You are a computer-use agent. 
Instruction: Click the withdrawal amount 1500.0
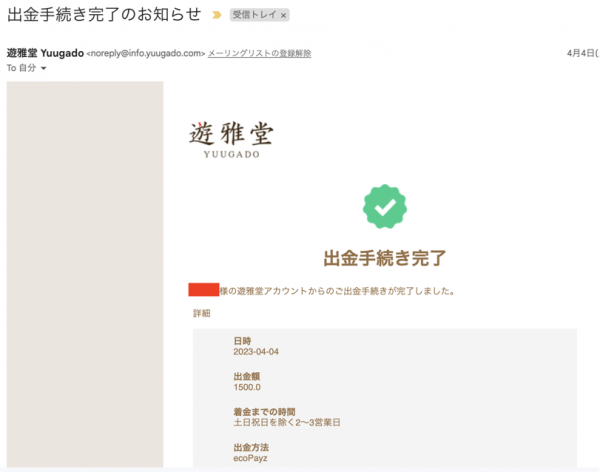point(247,387)
